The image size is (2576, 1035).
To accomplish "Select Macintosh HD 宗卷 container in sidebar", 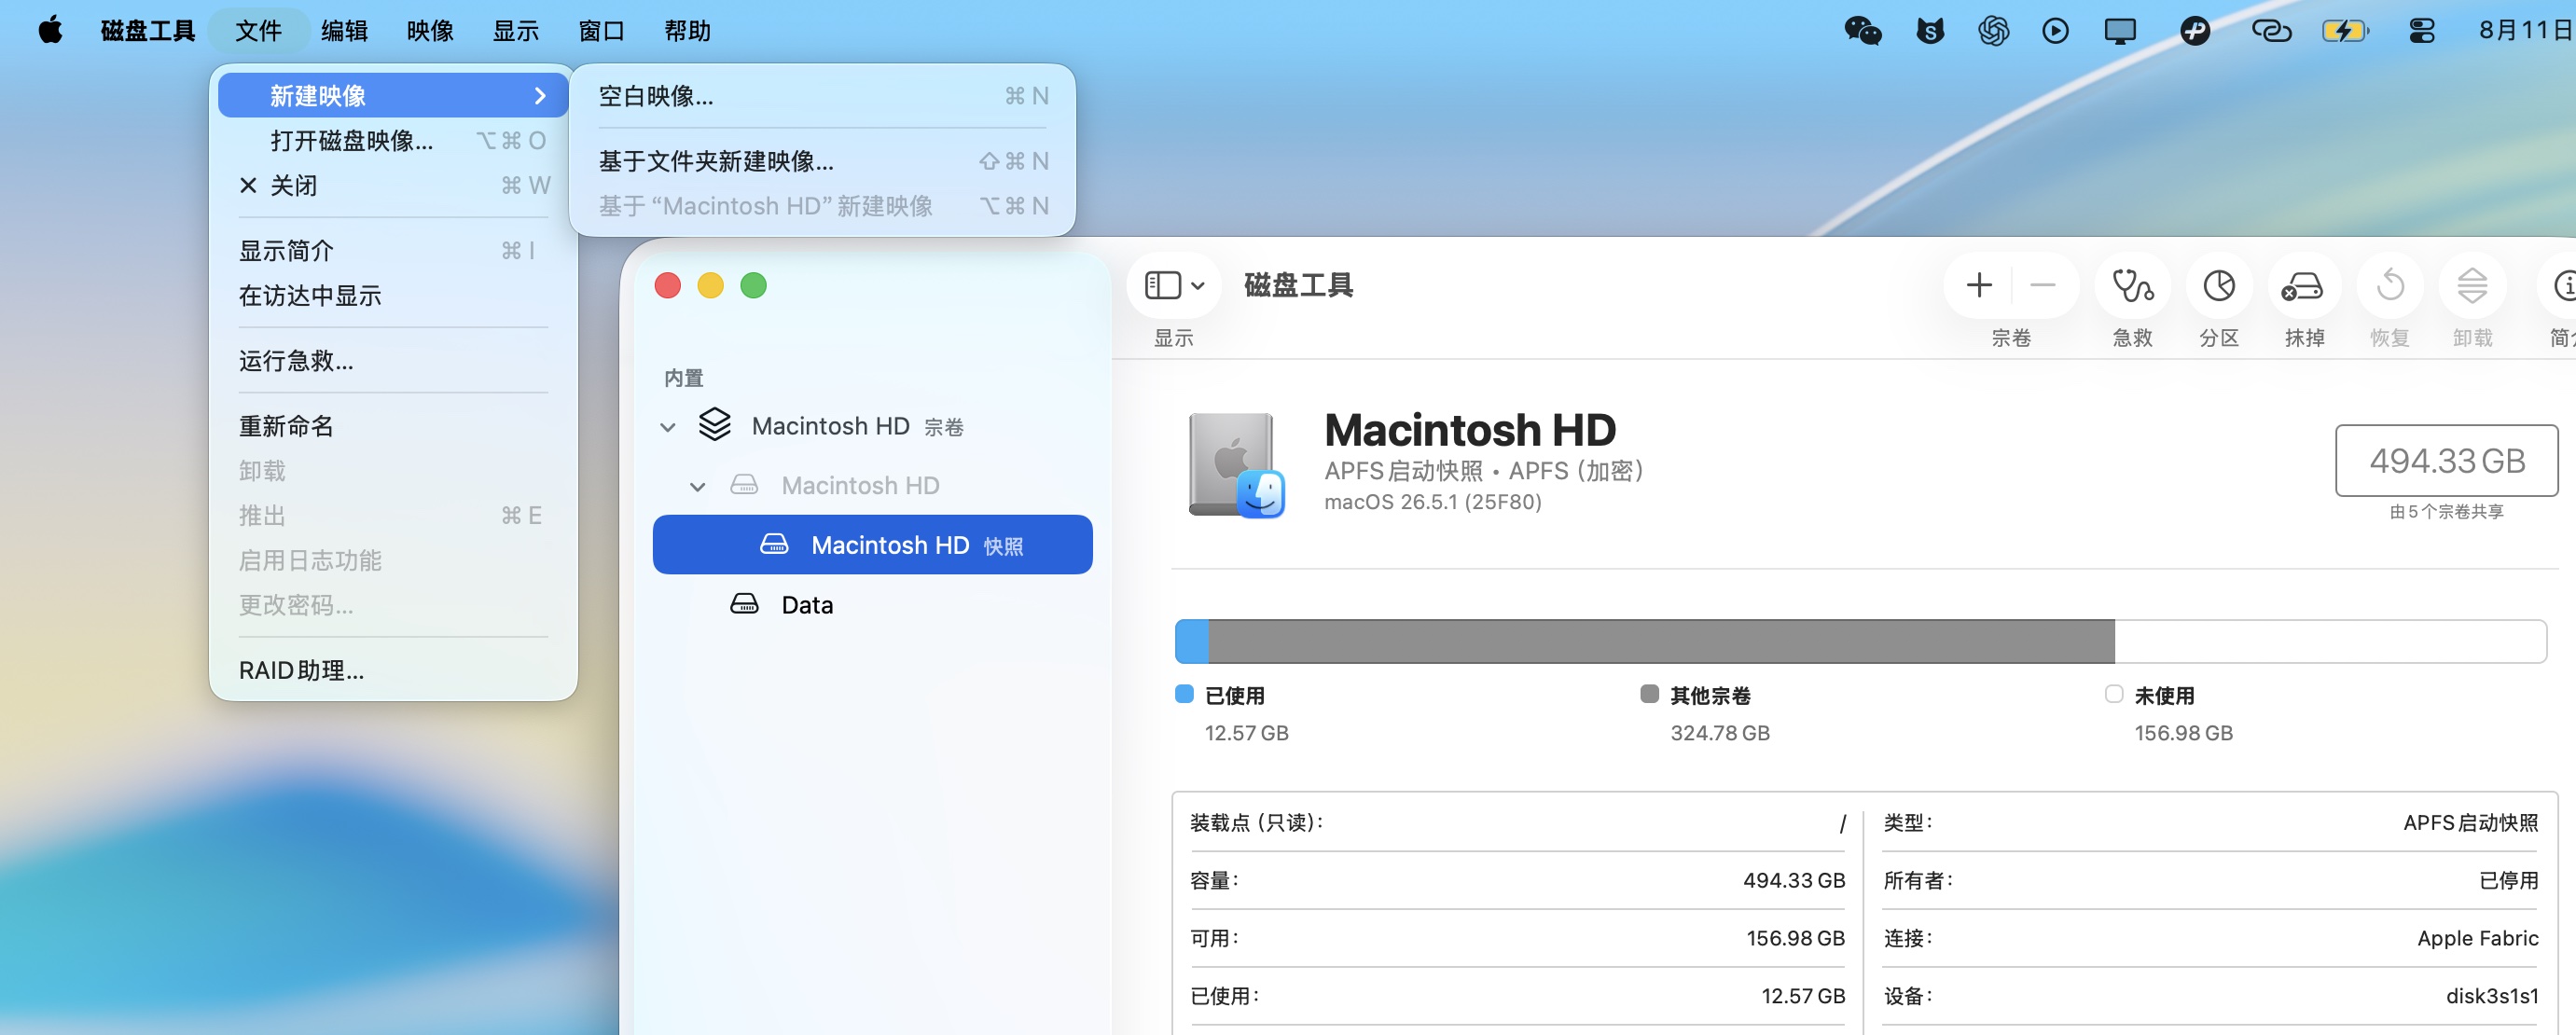I will tap(872, 426).
